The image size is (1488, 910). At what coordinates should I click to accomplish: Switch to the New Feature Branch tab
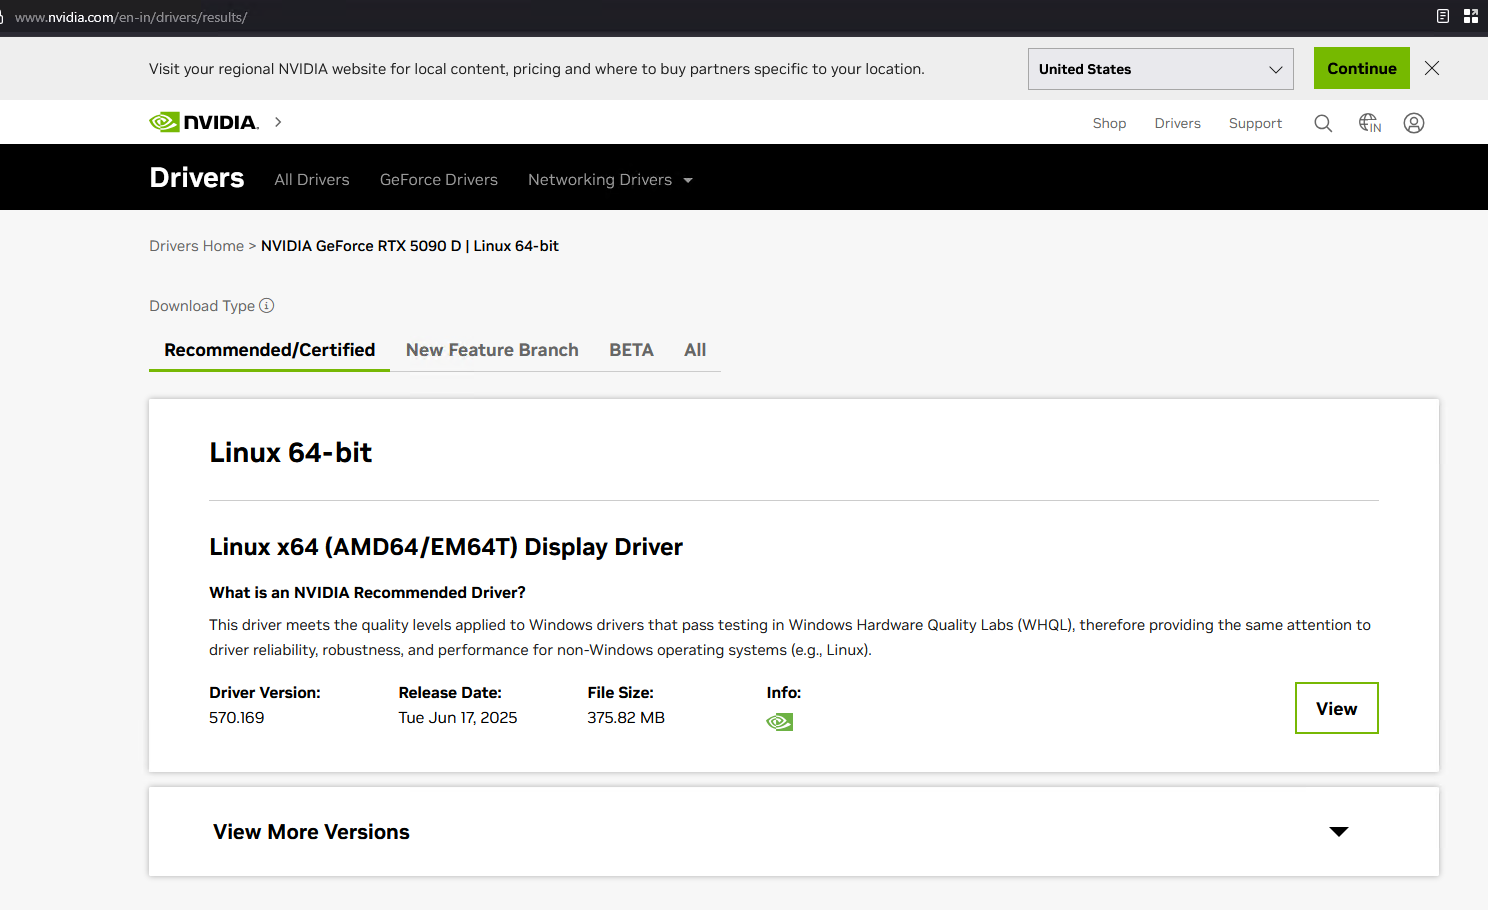coord(492,350)
